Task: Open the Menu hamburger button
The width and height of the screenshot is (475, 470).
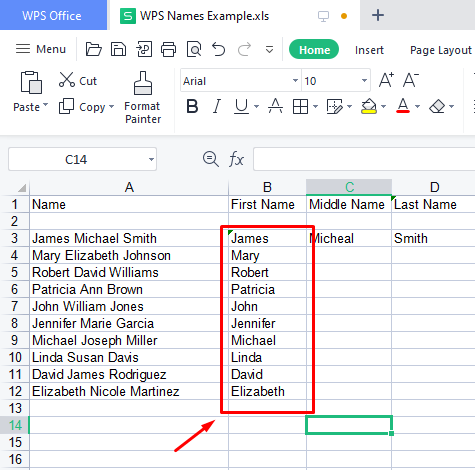Action: [41, 49]
